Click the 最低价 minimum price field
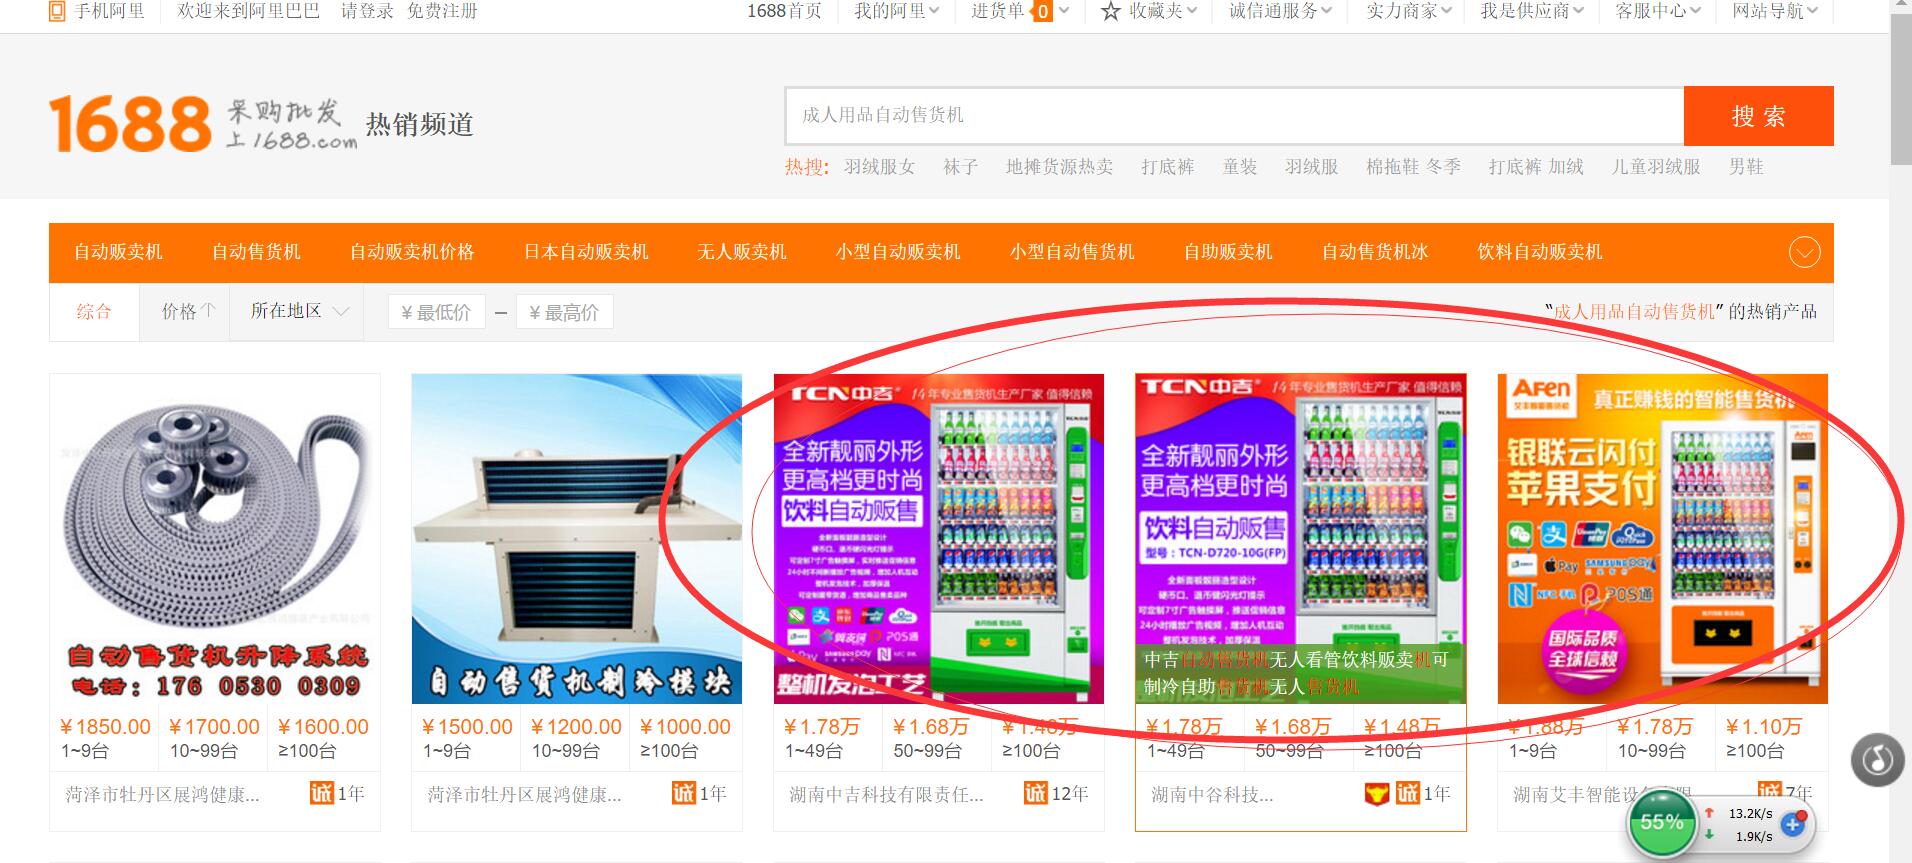Image resolution: width=1912 pixels, height=863 pixels. (437, 312)
